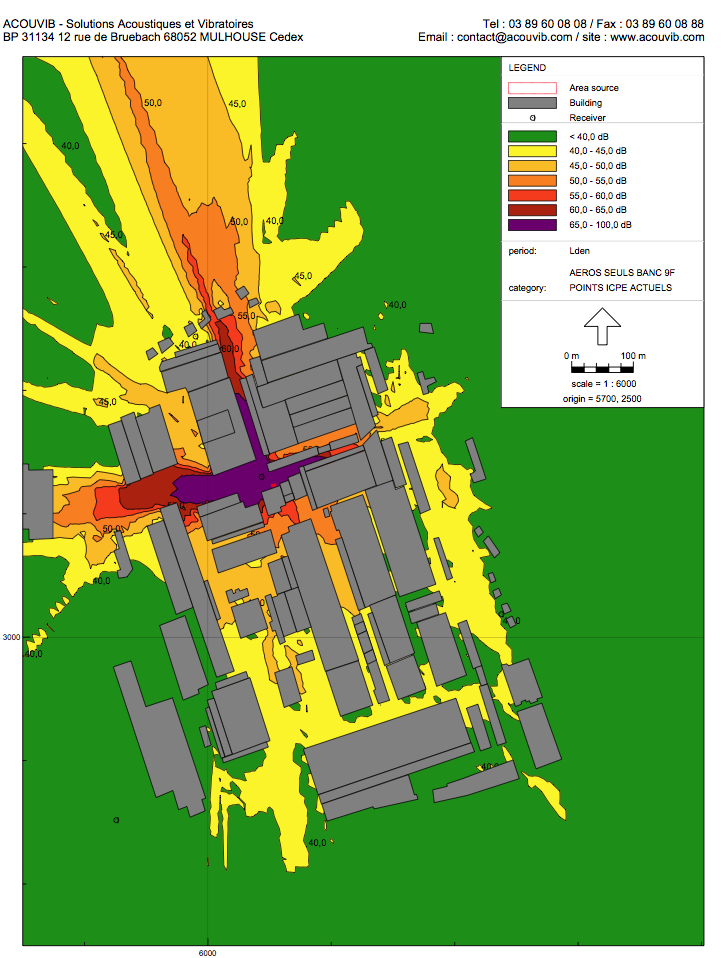This screenshot has height=958, width=723.
Task: Choose the orange 50,0 - 55,0 dB swatch
Action: (x=532, y=180)
